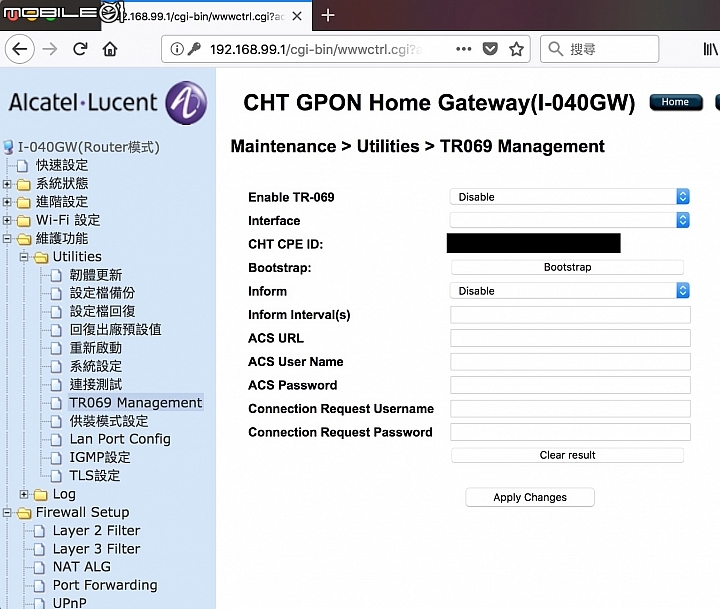Focus the Connection Request Username field
This screenshot has height=609, width=720.
[x=570, y=409]
